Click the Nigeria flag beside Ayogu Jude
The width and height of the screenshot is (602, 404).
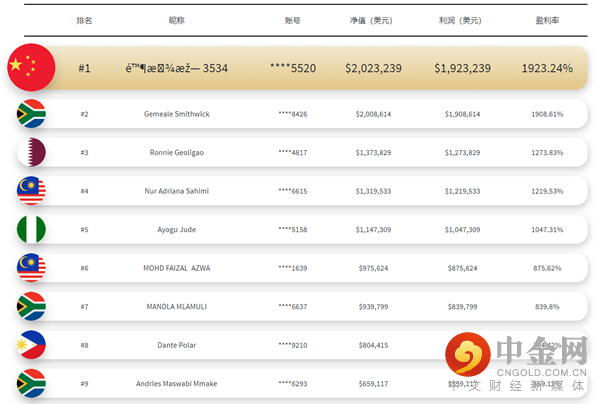(x=31, y=229)
